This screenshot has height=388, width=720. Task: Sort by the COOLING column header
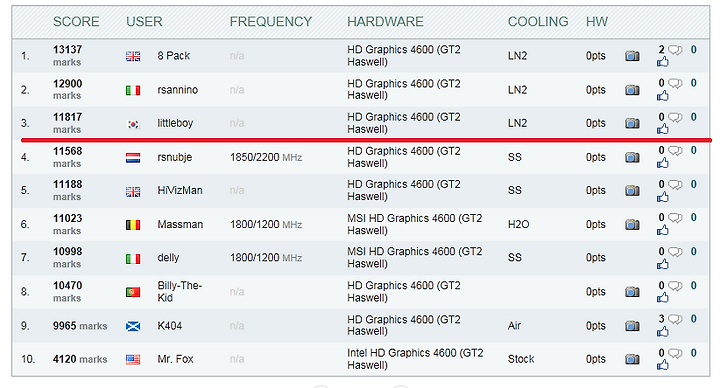(538, 22)
